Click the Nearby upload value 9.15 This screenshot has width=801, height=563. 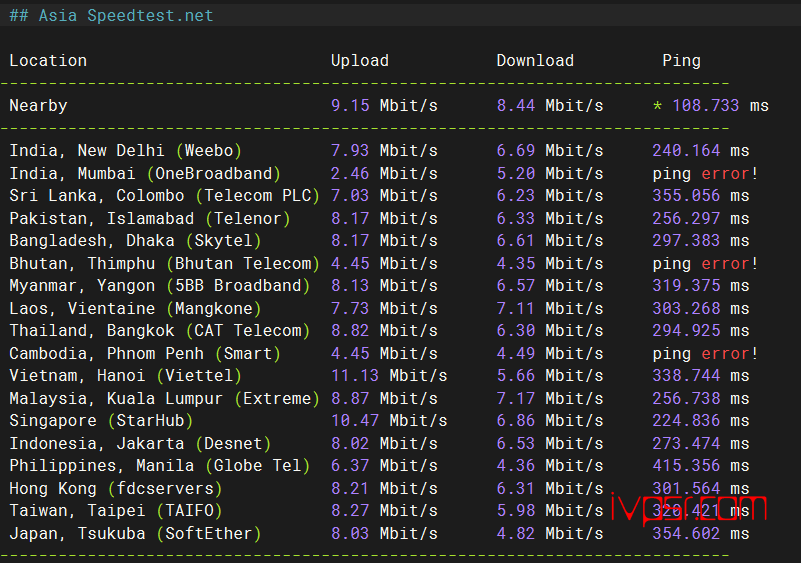click(x=350, y=106)
